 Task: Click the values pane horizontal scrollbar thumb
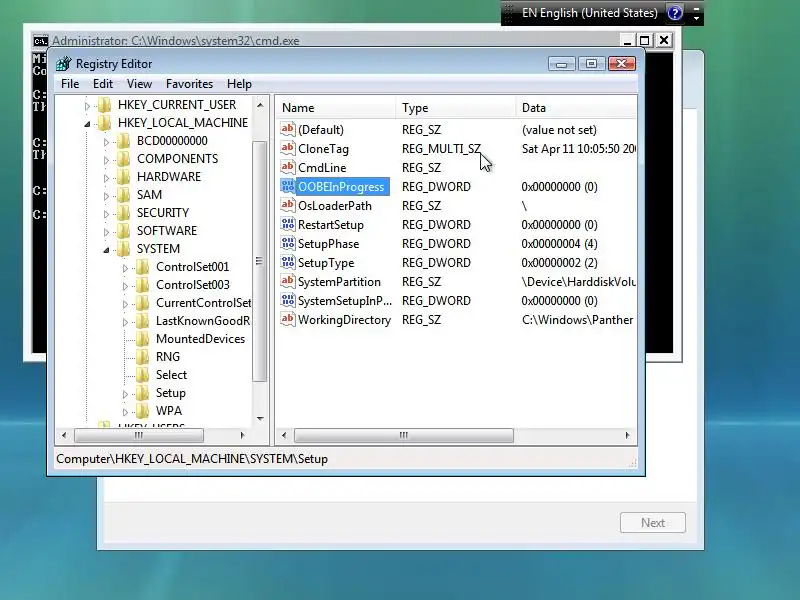click(x=404, y=435)
